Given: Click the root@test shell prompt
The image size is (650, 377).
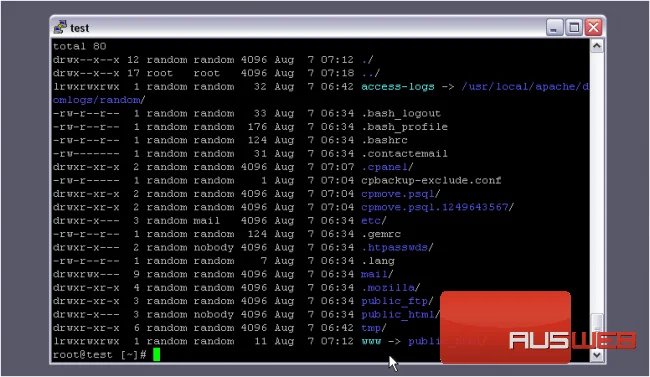Looking at the screenshot, I should (x=99, y=355).
